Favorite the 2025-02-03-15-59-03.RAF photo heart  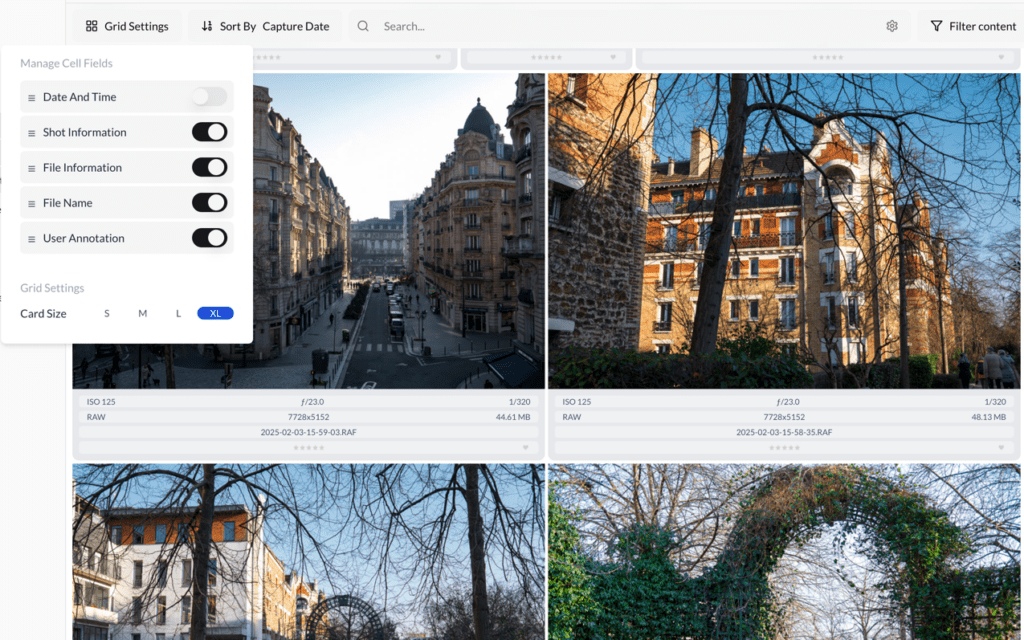point(525,448)
